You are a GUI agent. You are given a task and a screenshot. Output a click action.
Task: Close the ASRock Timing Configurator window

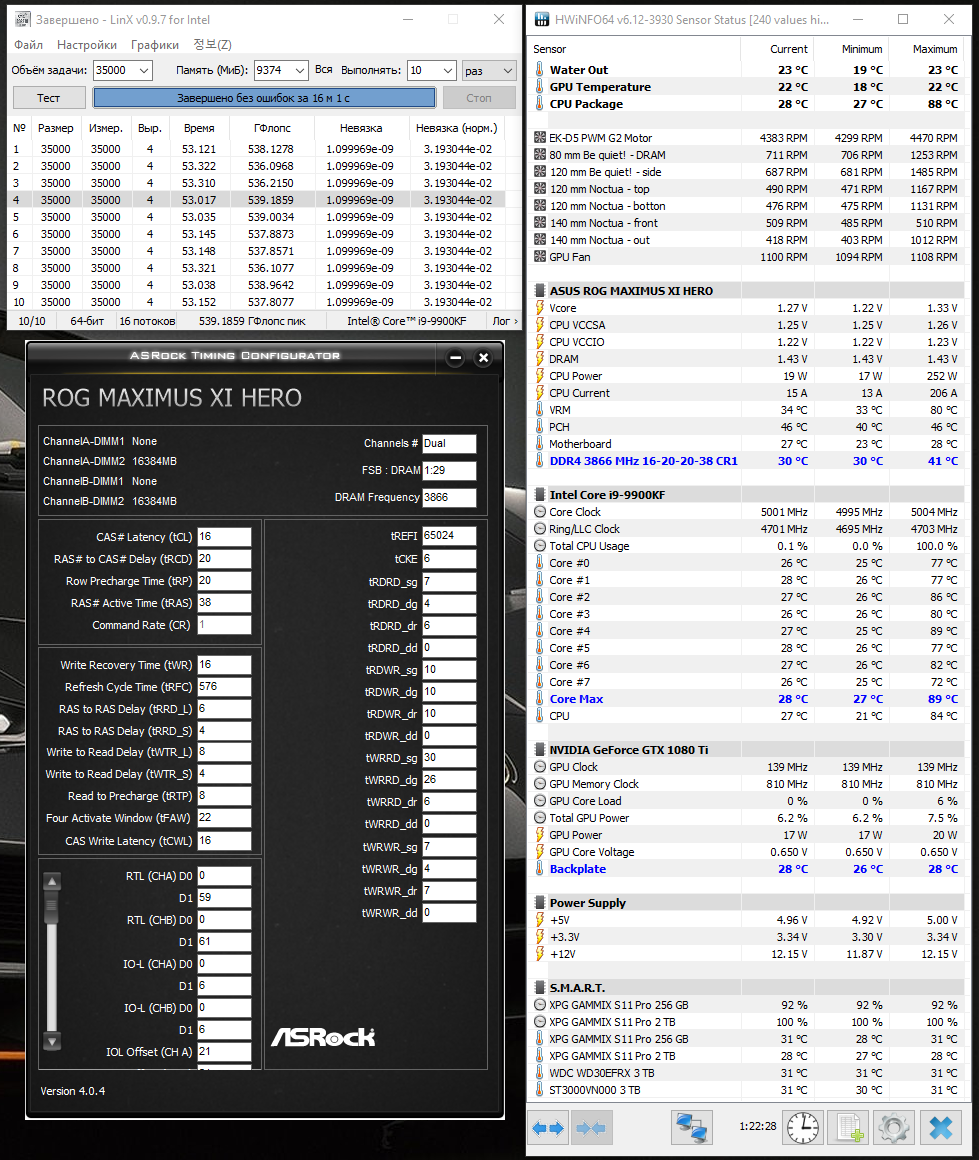click(x=483, y=358)
